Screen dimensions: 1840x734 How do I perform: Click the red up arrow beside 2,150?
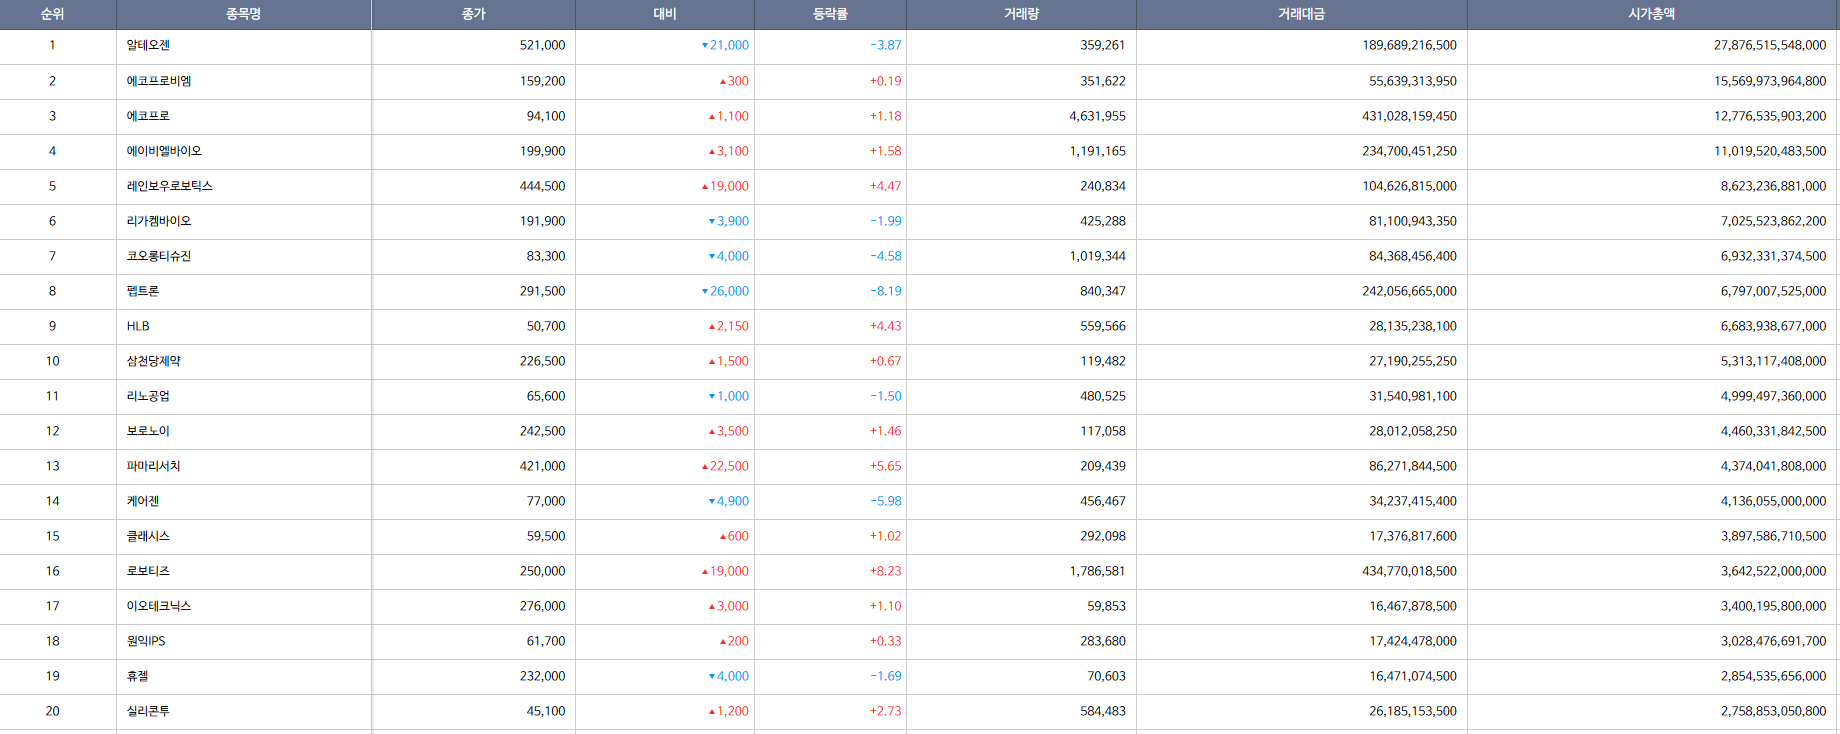tap(712, 327)
